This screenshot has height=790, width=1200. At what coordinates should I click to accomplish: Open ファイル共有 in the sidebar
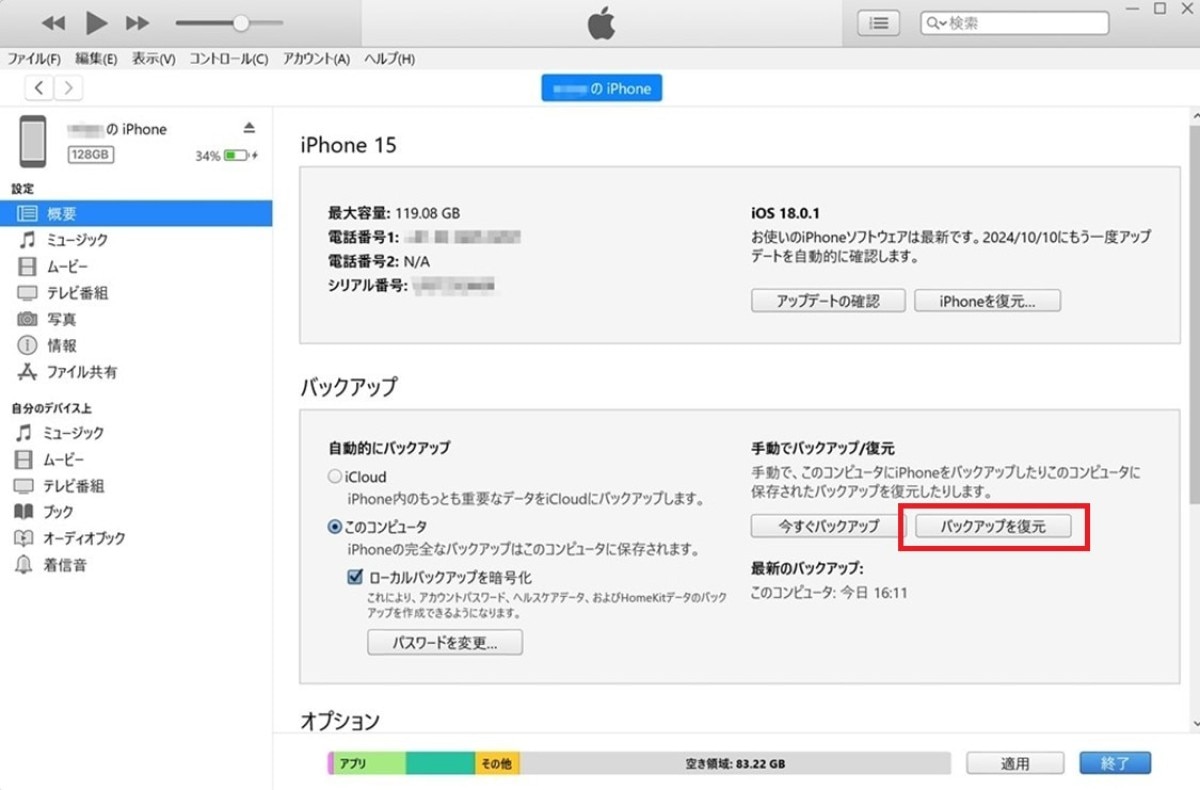(81, 372)
